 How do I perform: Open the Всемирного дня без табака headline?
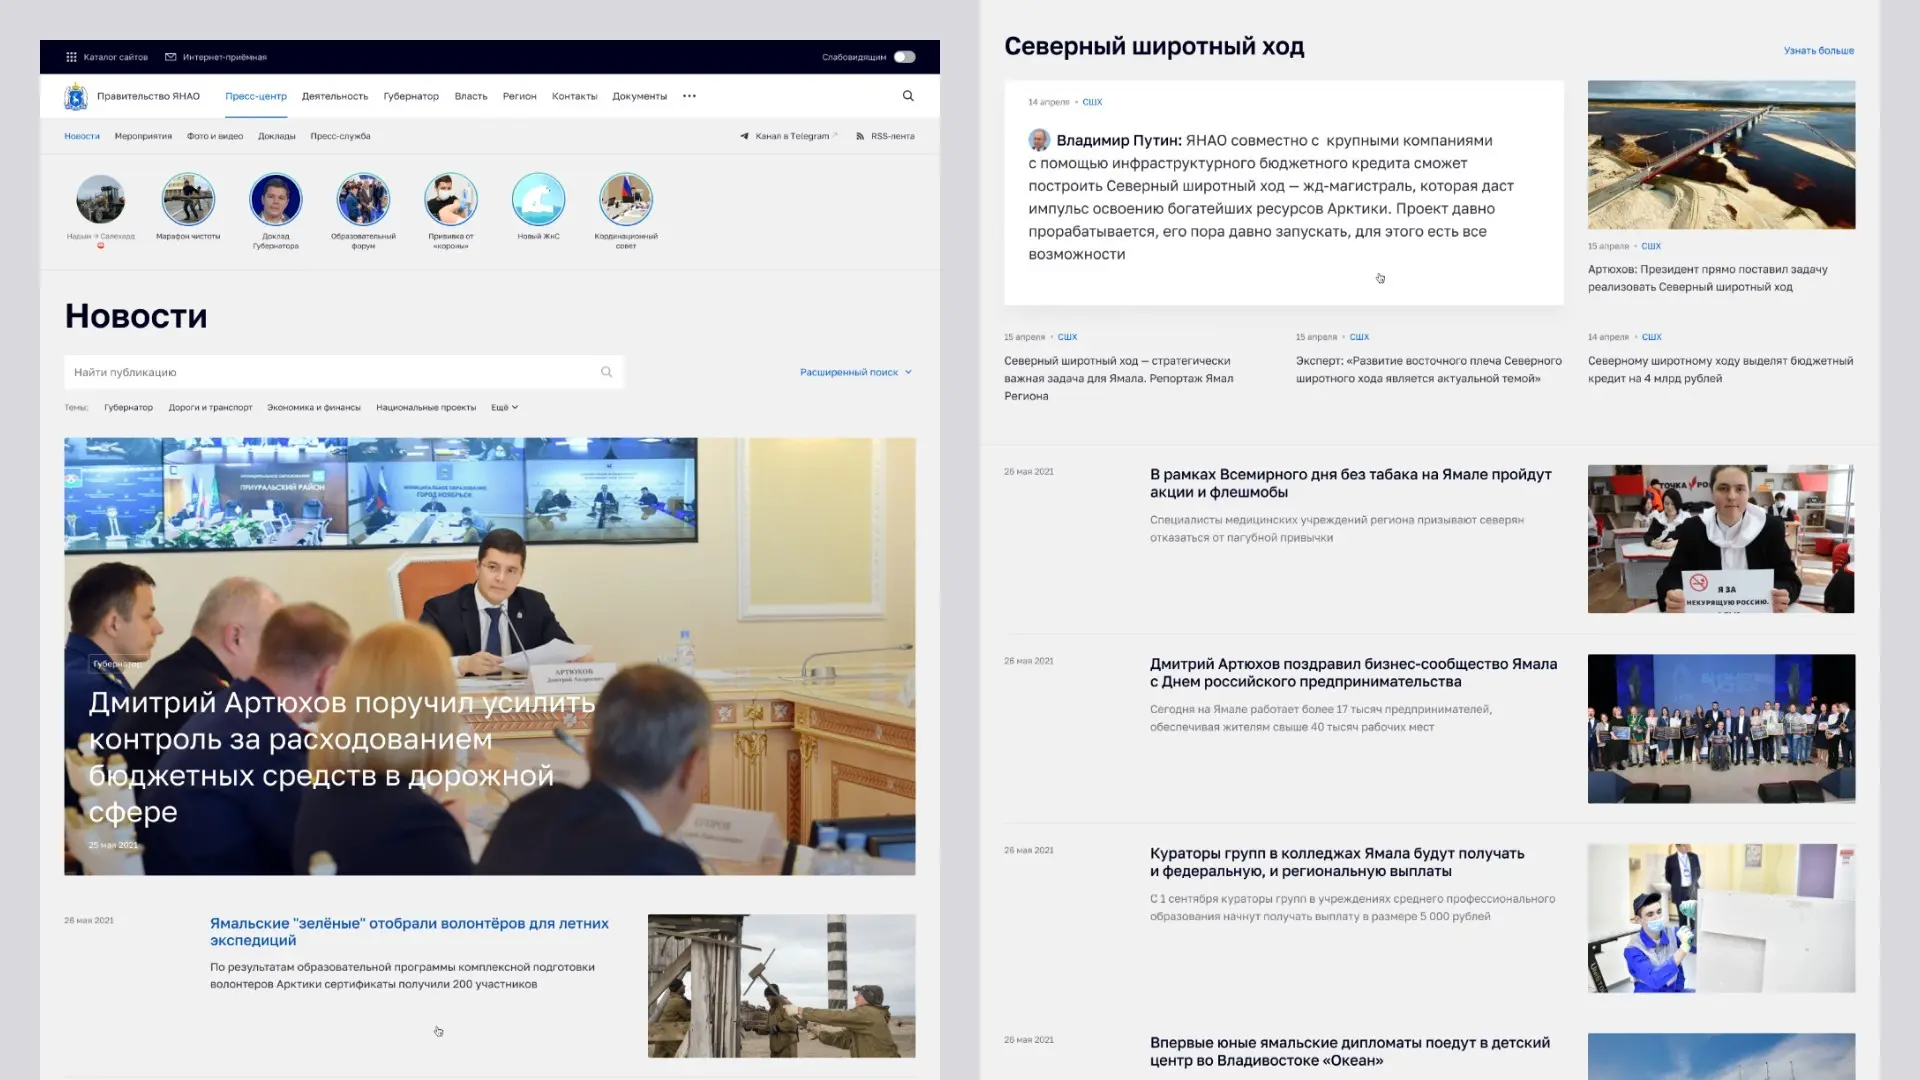[x=1351, y=483]
